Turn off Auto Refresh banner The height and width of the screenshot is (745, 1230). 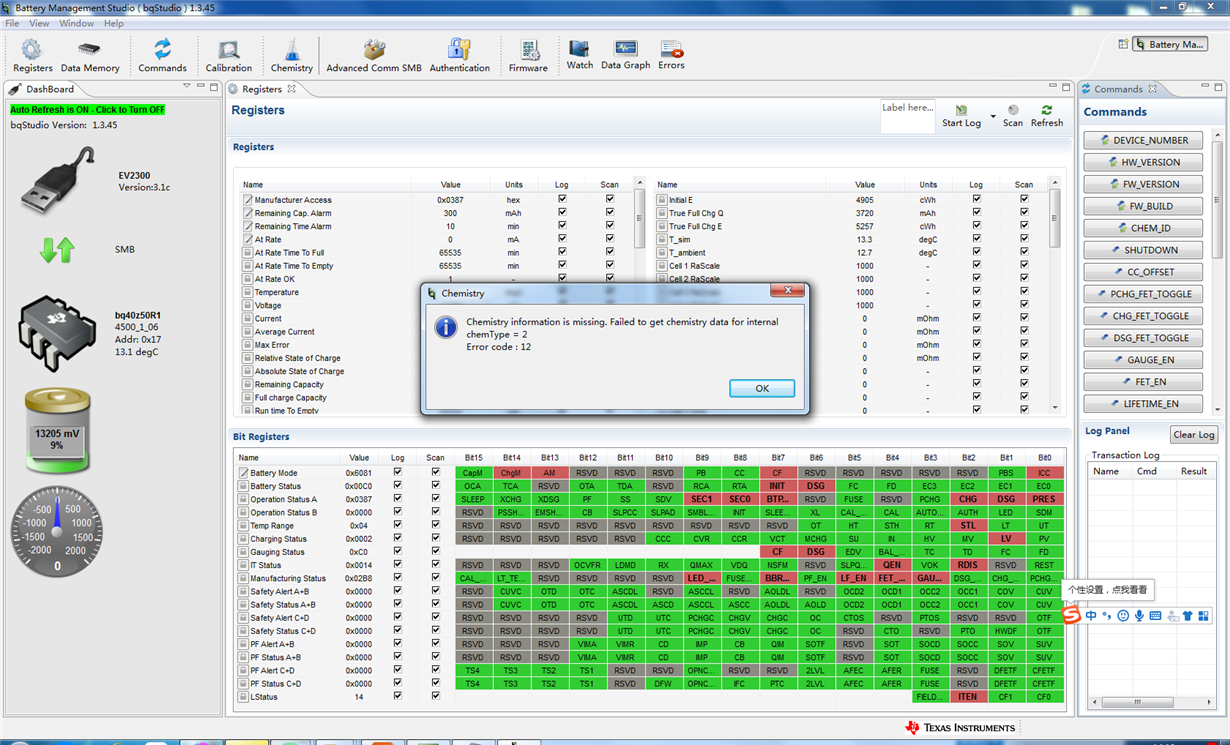[88, 109]
